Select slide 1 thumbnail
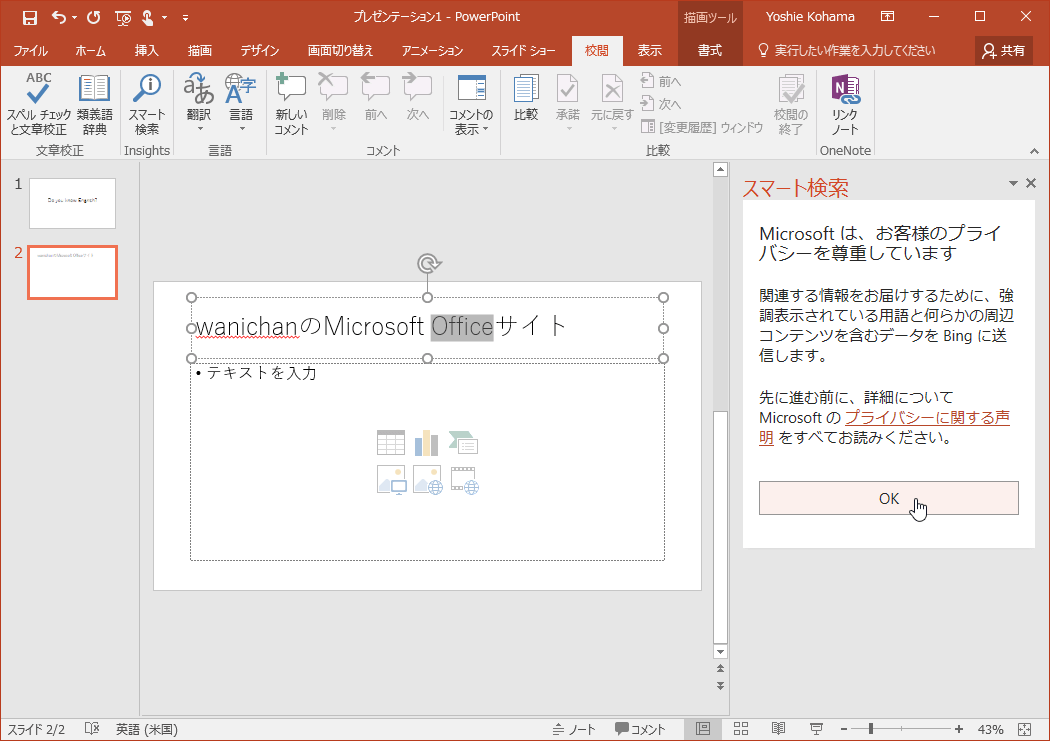1050x741 pixels. [x=72, y=203]
